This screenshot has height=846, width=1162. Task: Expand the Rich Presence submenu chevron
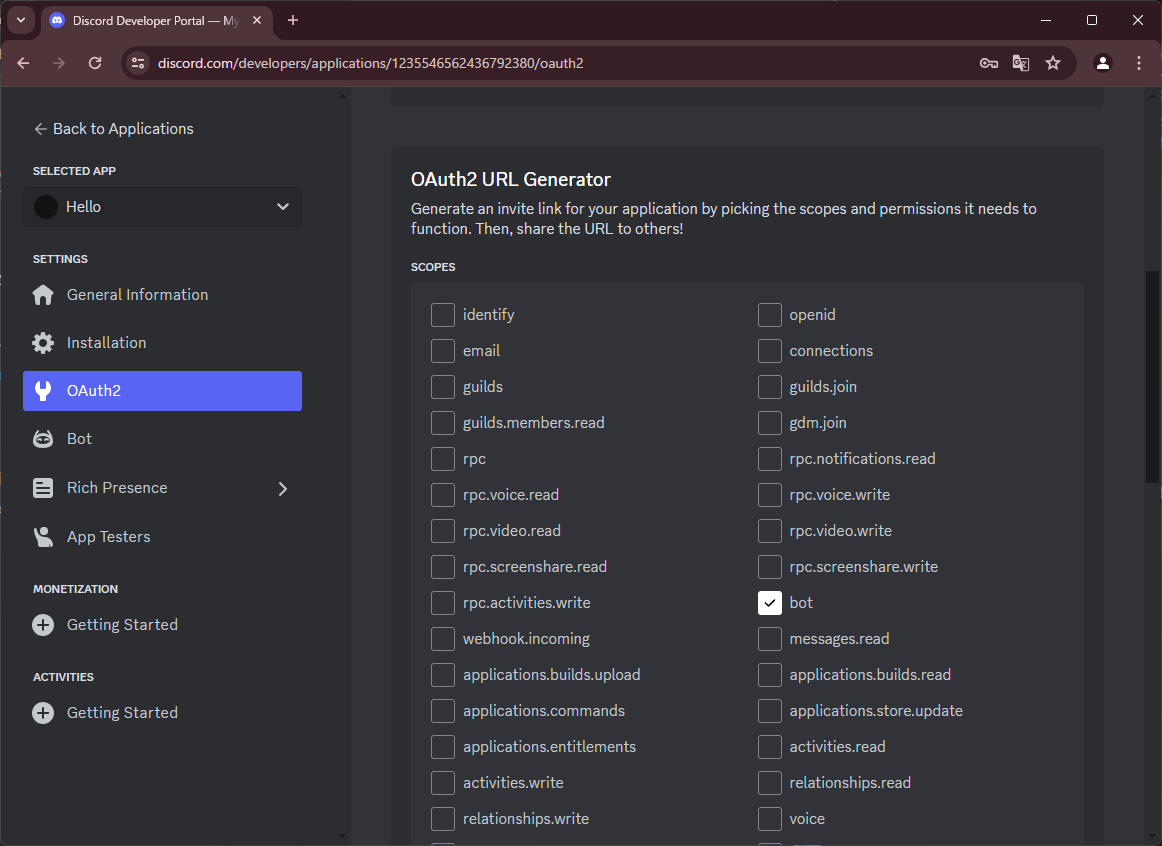pos(282,488)
